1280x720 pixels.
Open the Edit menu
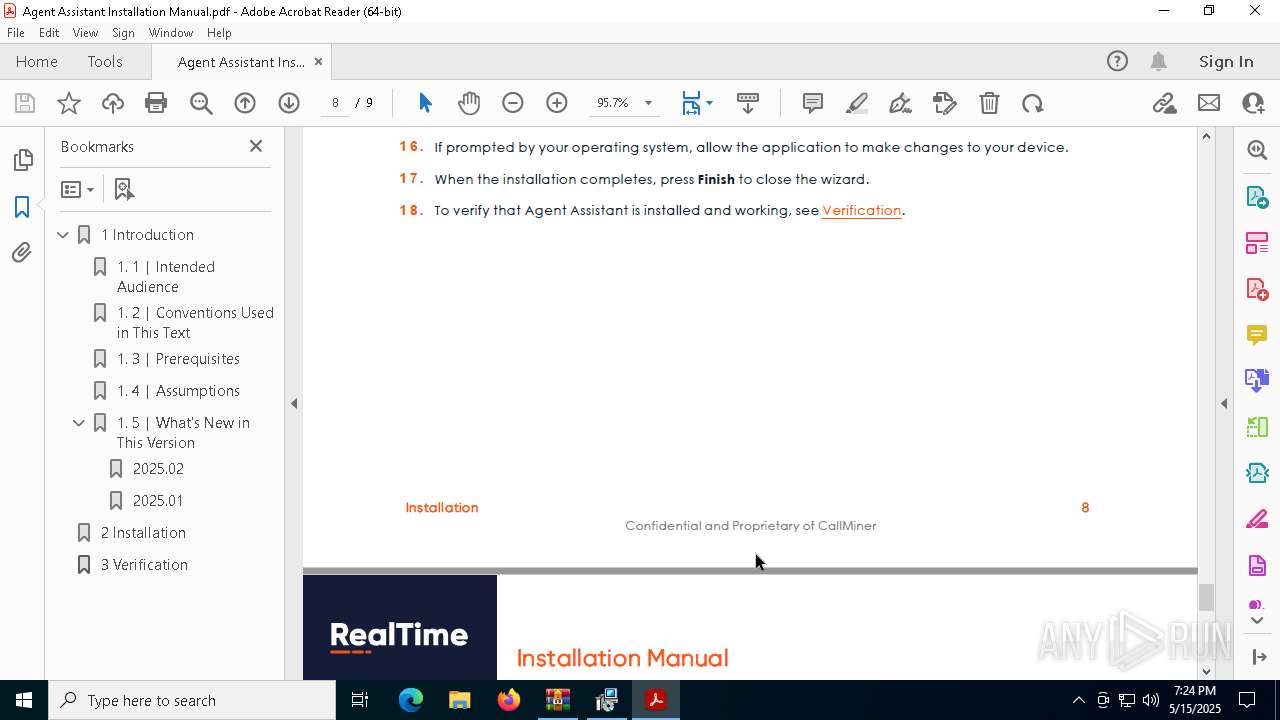pyautogui.click(x=49, y=33)
